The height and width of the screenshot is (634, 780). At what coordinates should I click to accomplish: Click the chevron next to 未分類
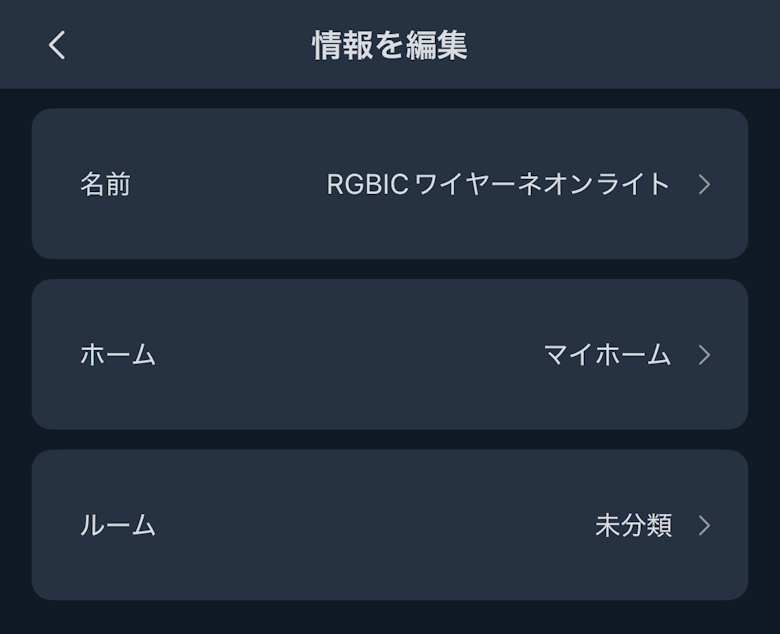pos(704,525)
